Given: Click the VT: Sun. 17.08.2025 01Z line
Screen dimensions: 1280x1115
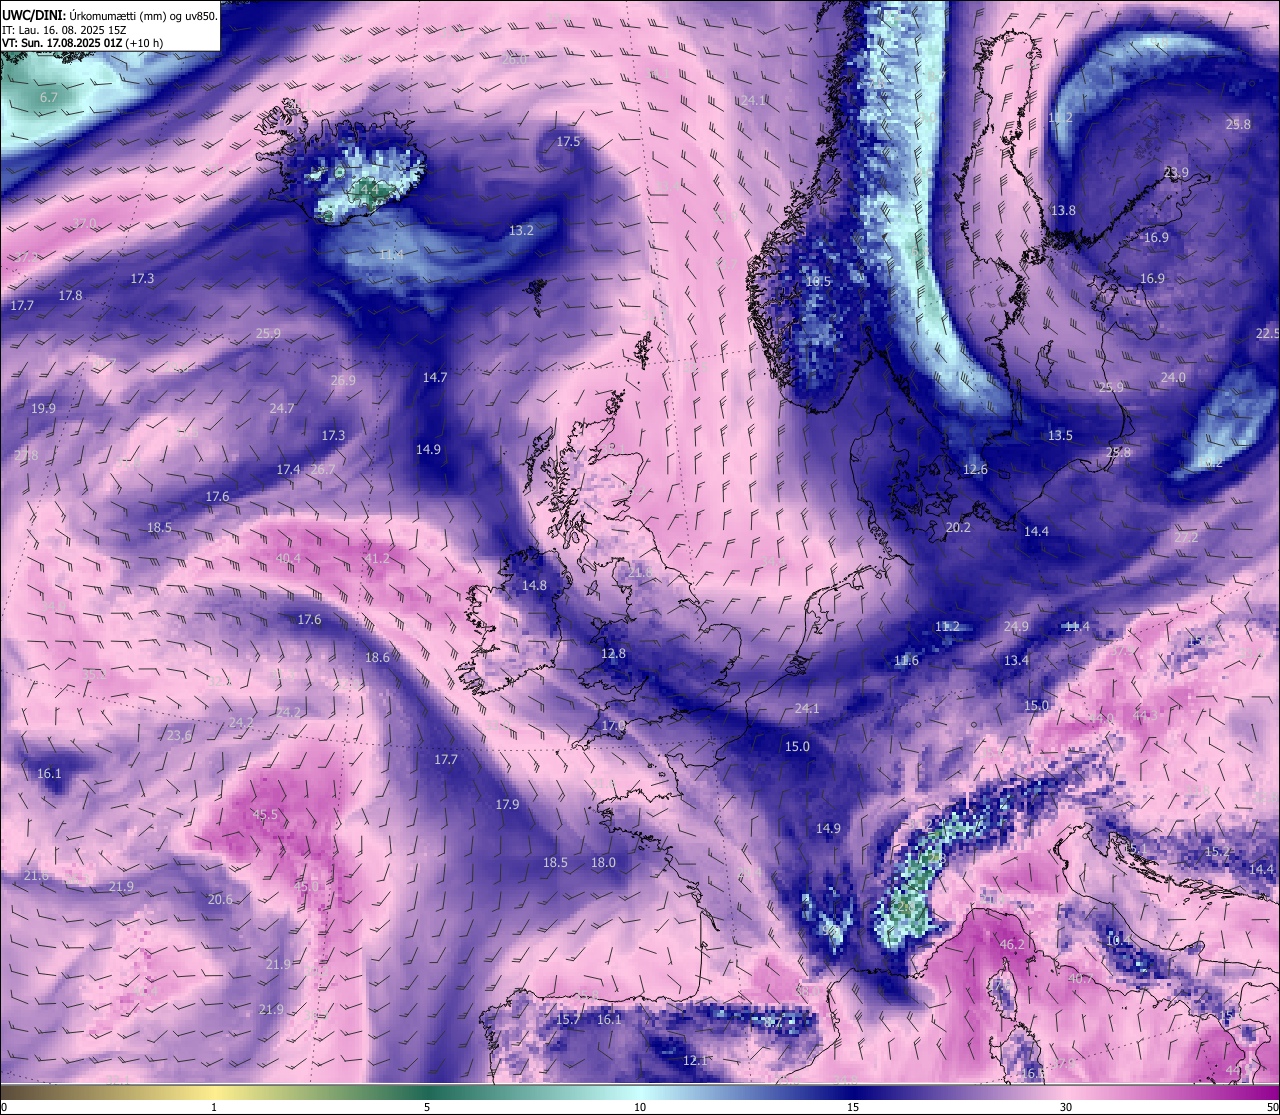Looking at the screenshot, I should (x=82, y=43).
